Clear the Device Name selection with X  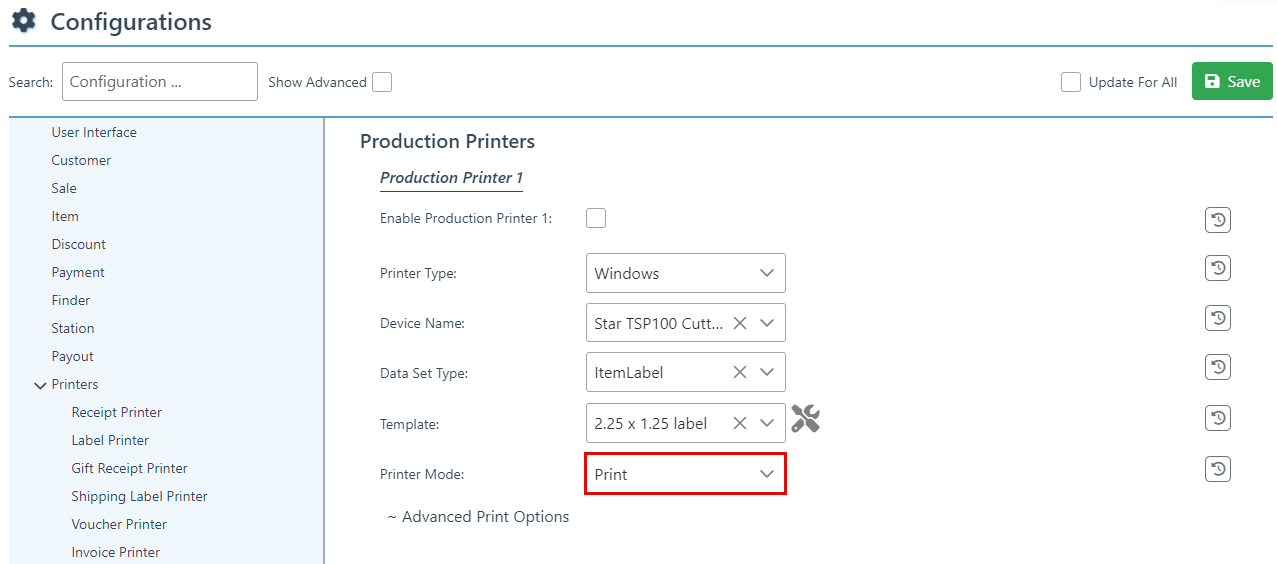(740, 323)
